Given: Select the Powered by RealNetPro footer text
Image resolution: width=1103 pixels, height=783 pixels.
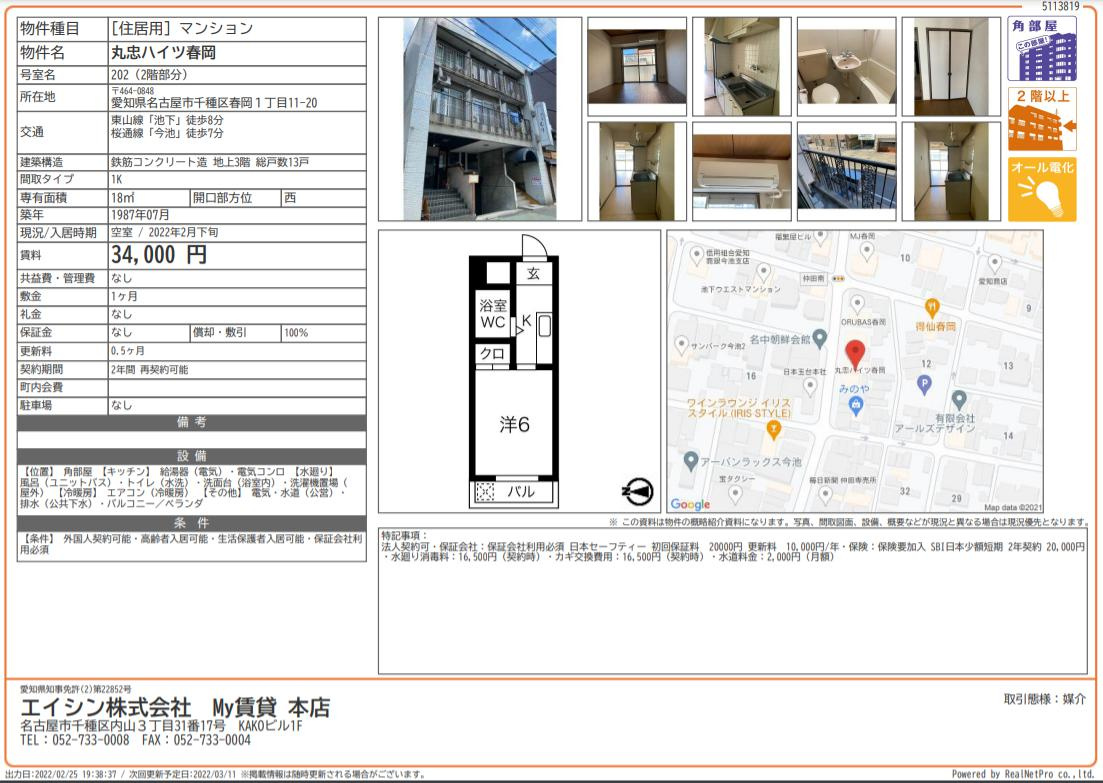Looking at the screenshot, I should click(x=1023, y=774).
